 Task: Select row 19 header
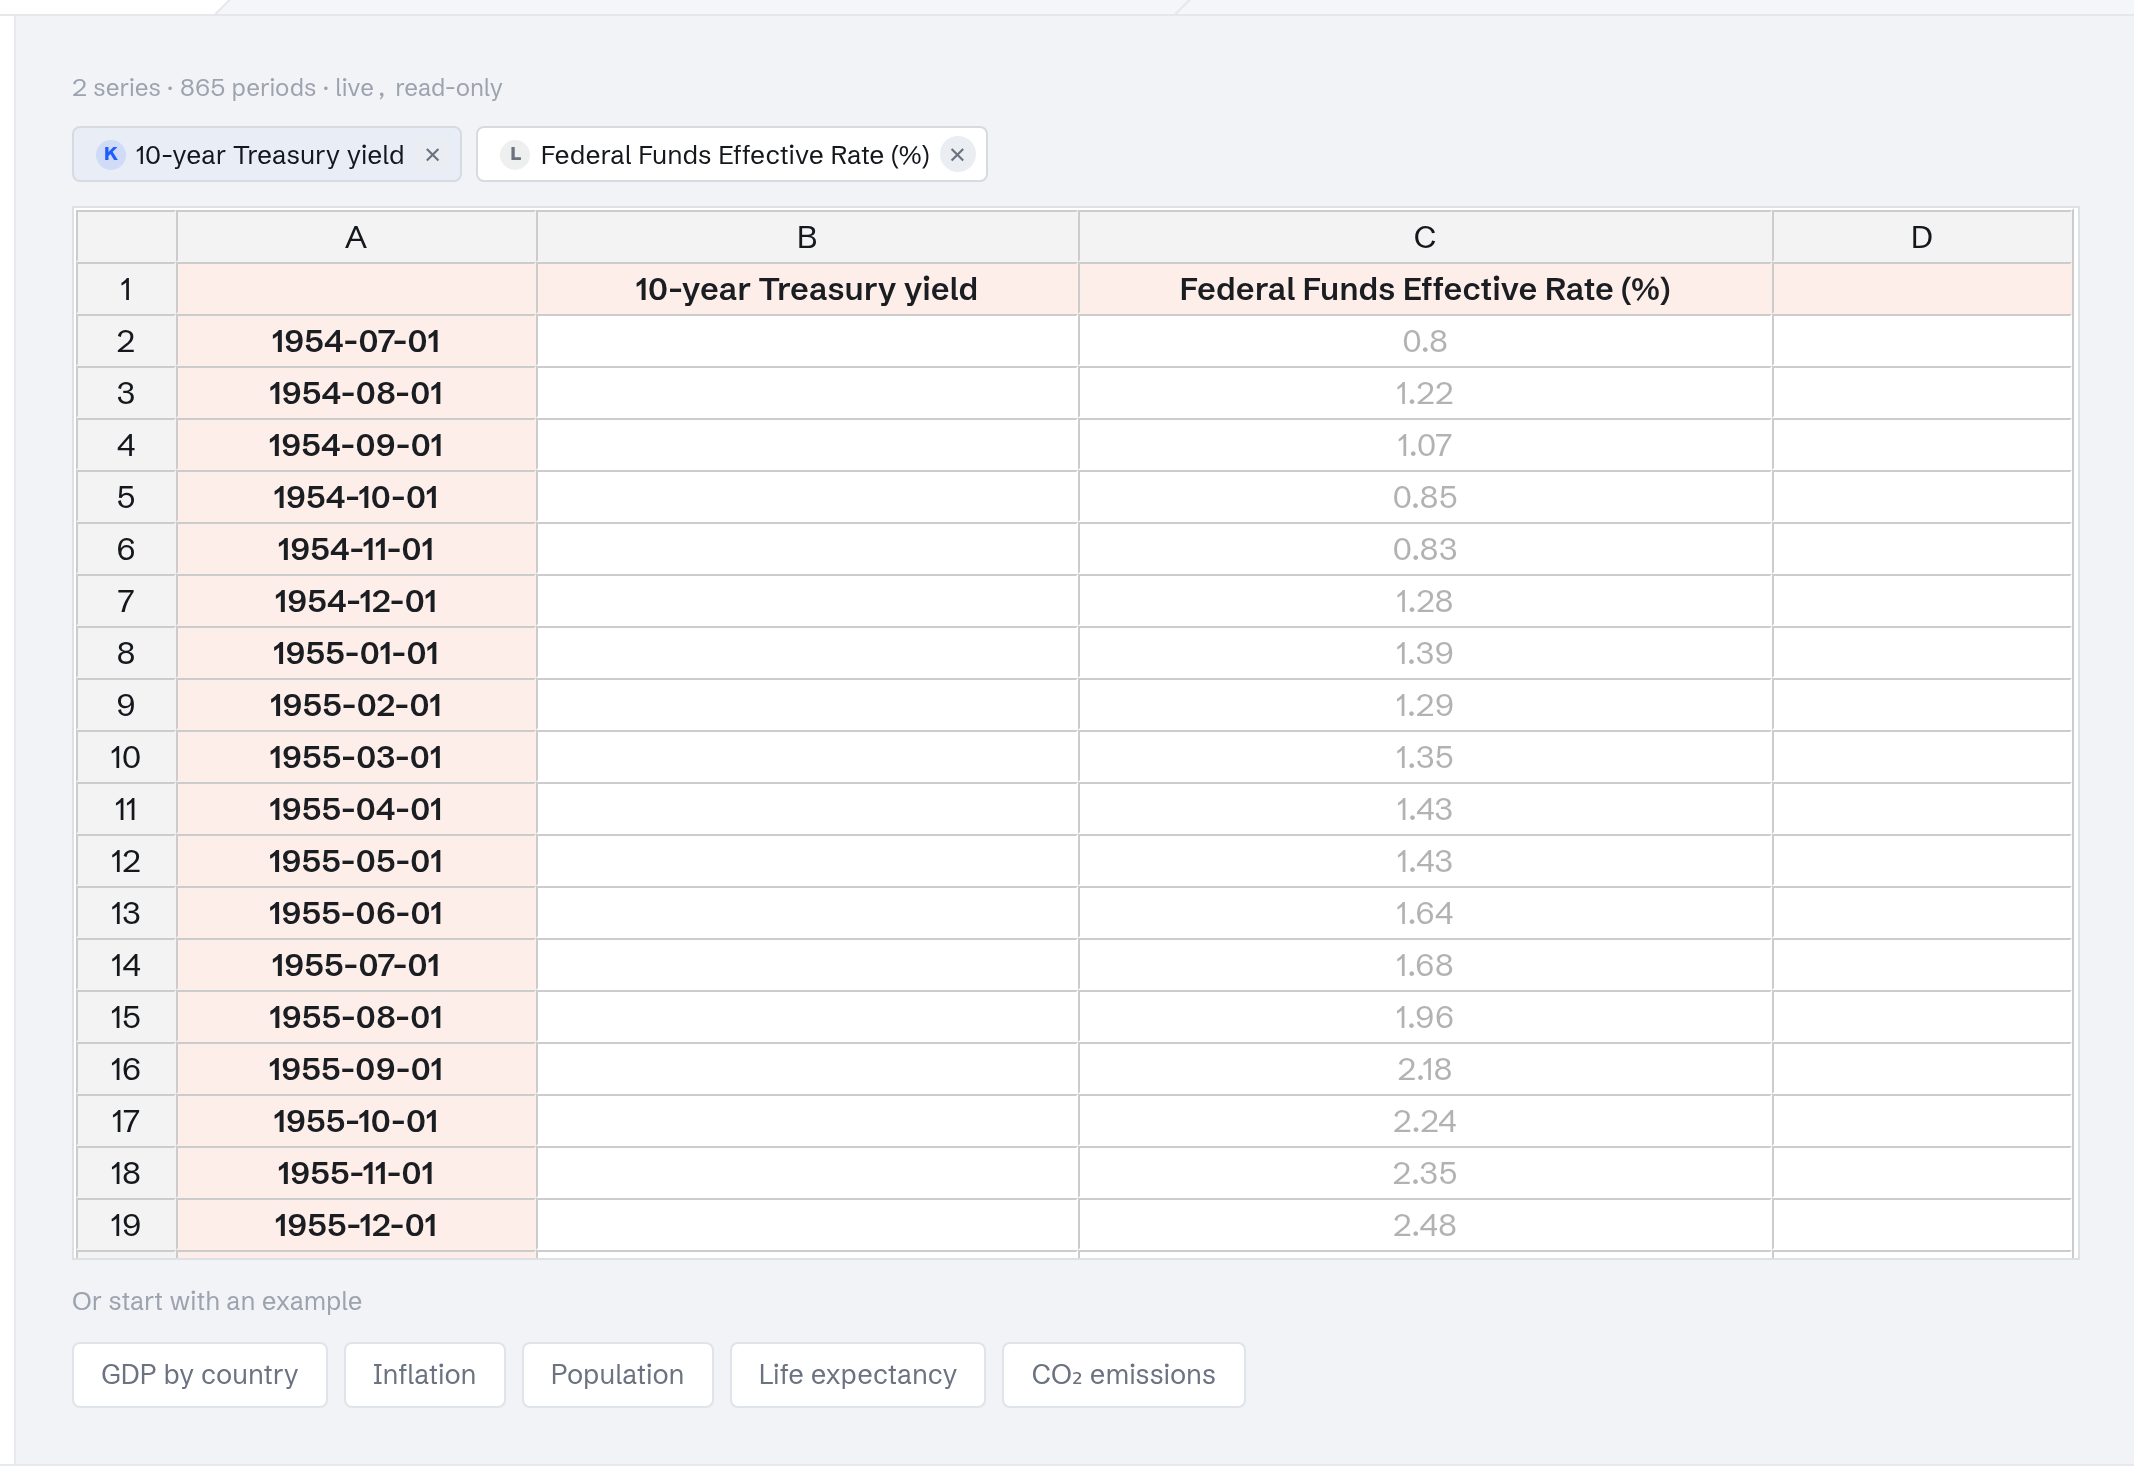coord(126,1226)
